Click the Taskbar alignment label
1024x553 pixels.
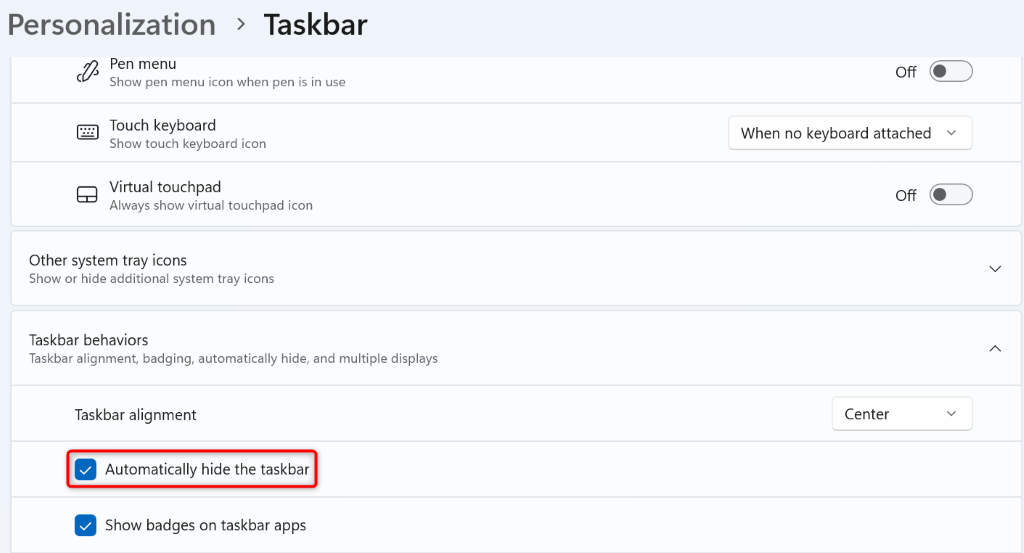pos(136,414)
